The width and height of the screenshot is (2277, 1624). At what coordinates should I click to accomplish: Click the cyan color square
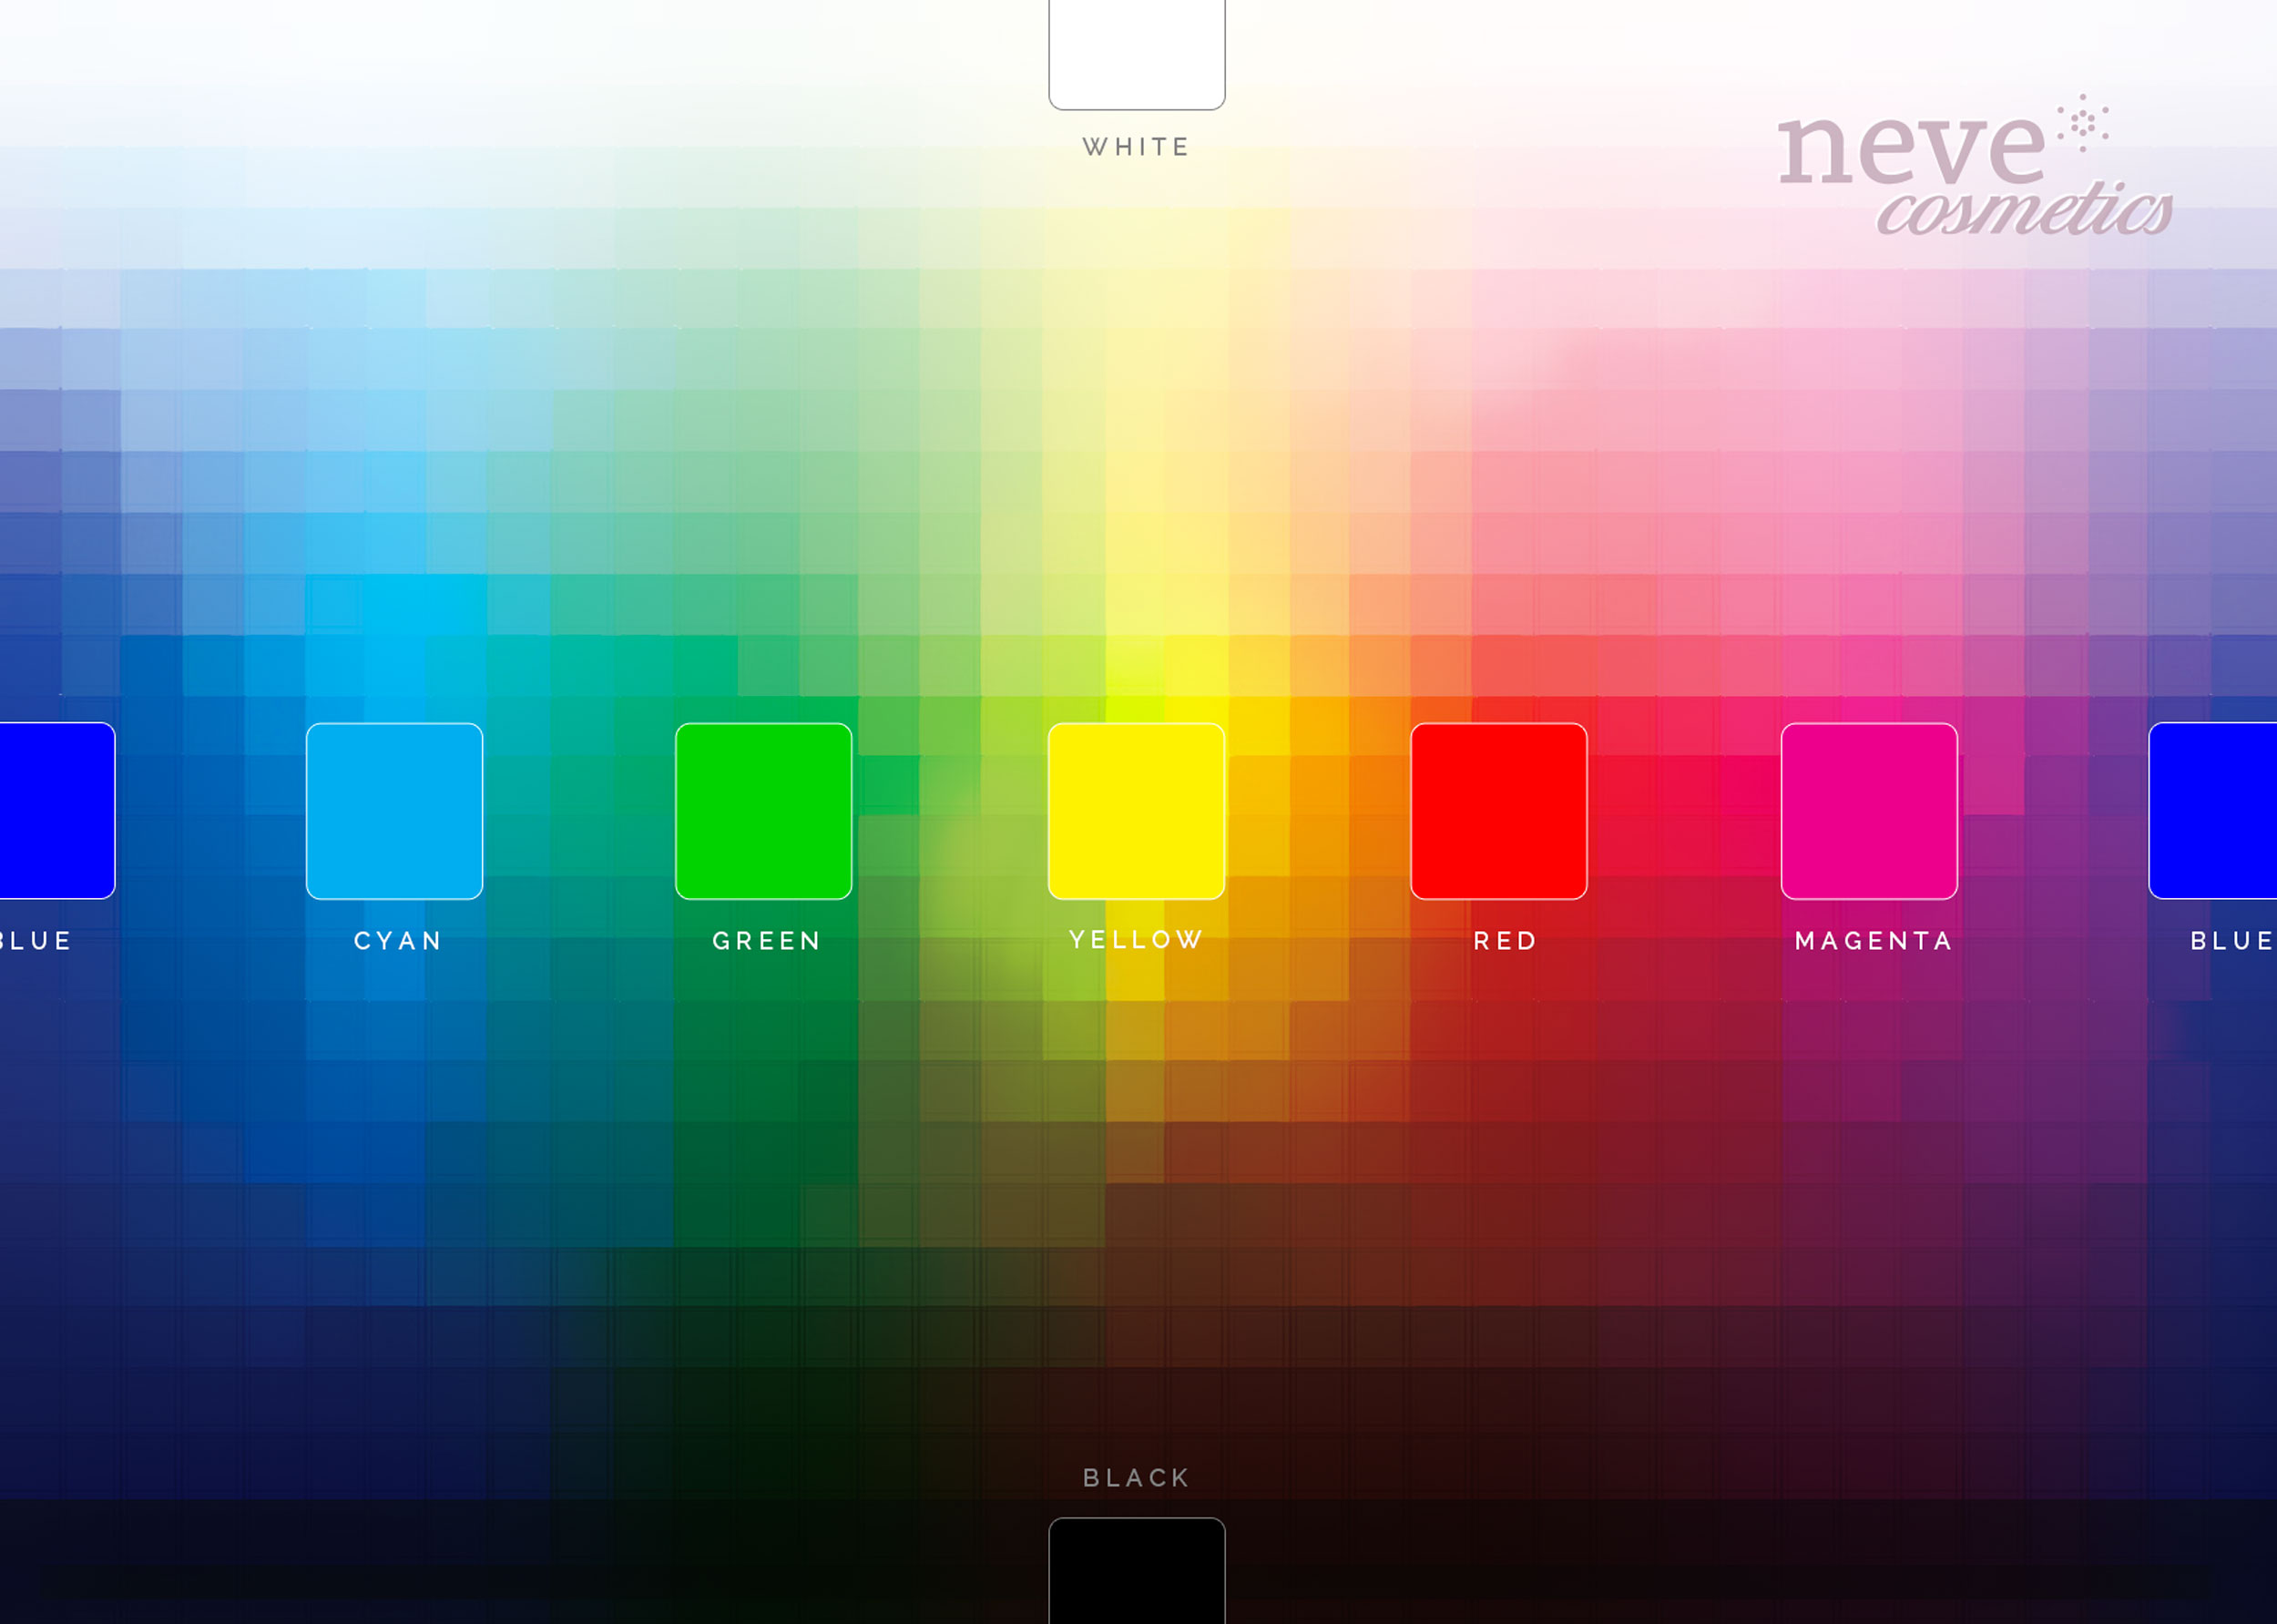pos(394,811)
